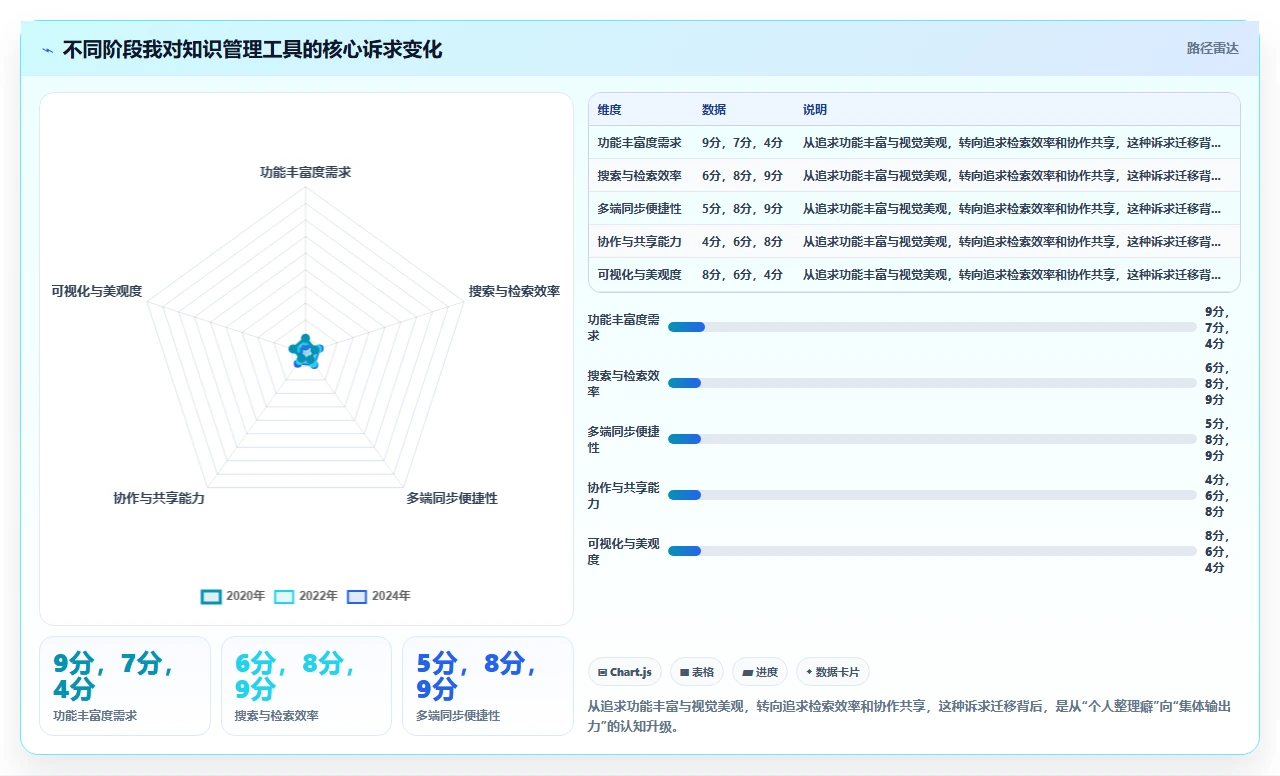Click the radar axis label 搜索与检索效率
This screenshot has height=776, width=1280.
point(514,291)
